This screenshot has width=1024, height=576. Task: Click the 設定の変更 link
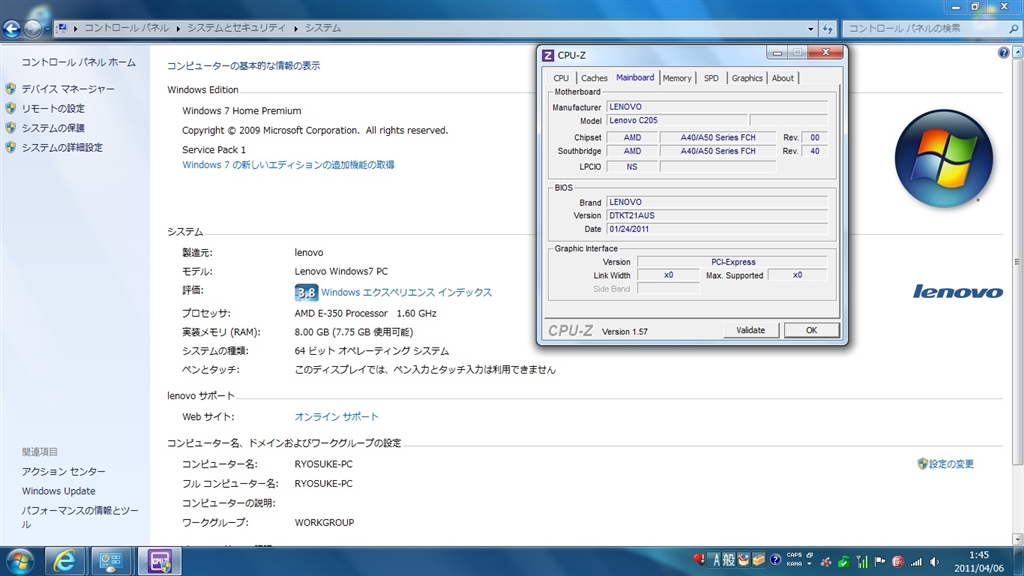tap(951, 464)
